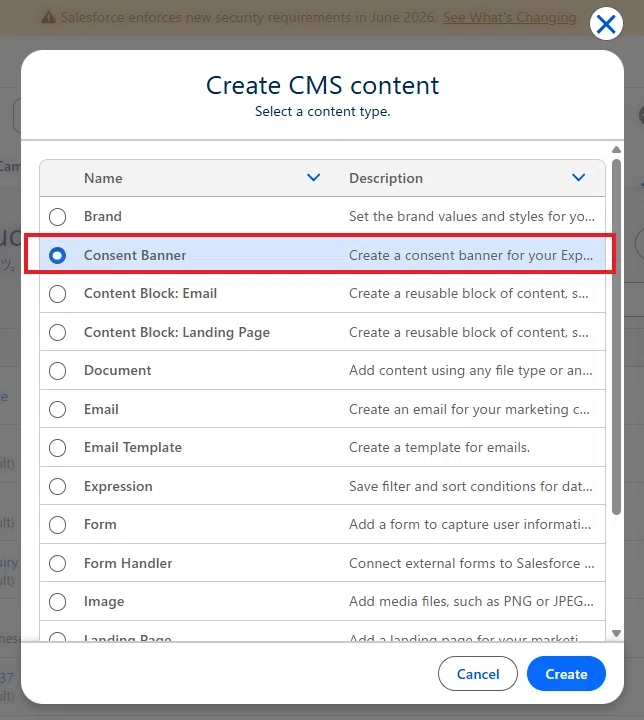Viewport: 644px width, 720px height.
Task: Cancel the content creation dialog
Action: [478, 674]
